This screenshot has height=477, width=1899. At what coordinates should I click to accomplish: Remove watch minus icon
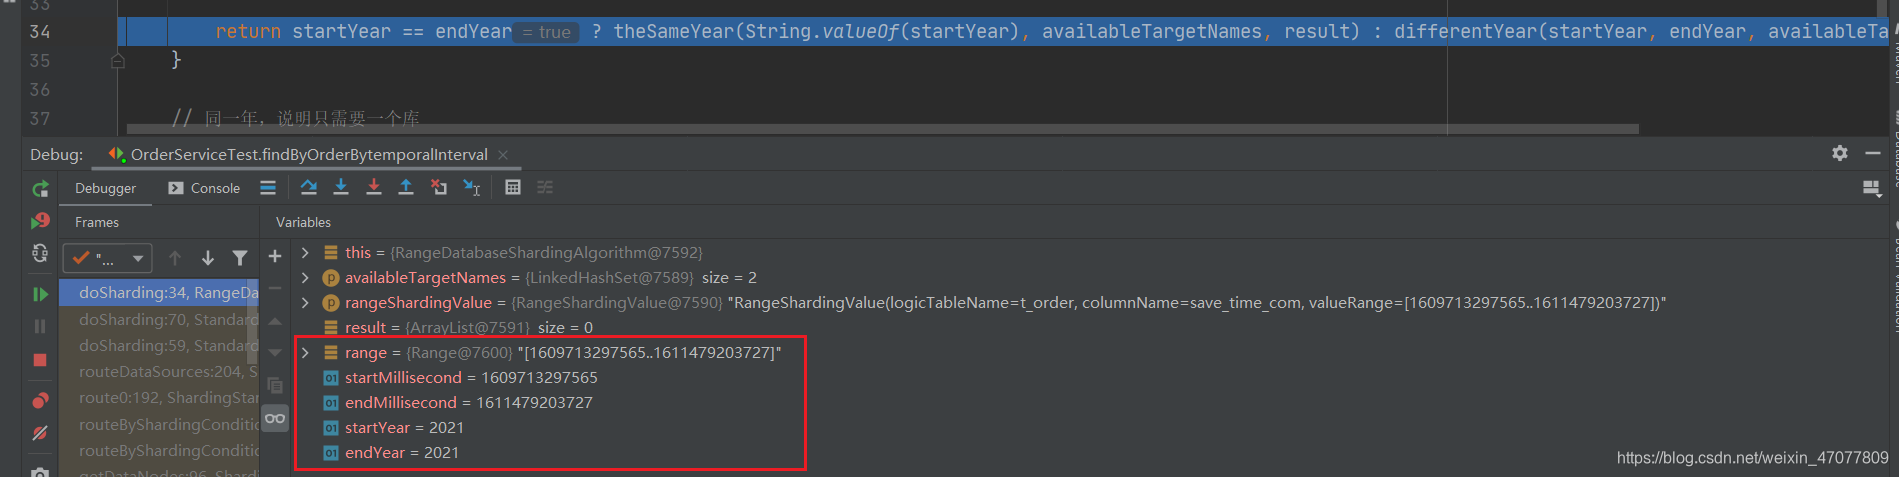(275, 289)
